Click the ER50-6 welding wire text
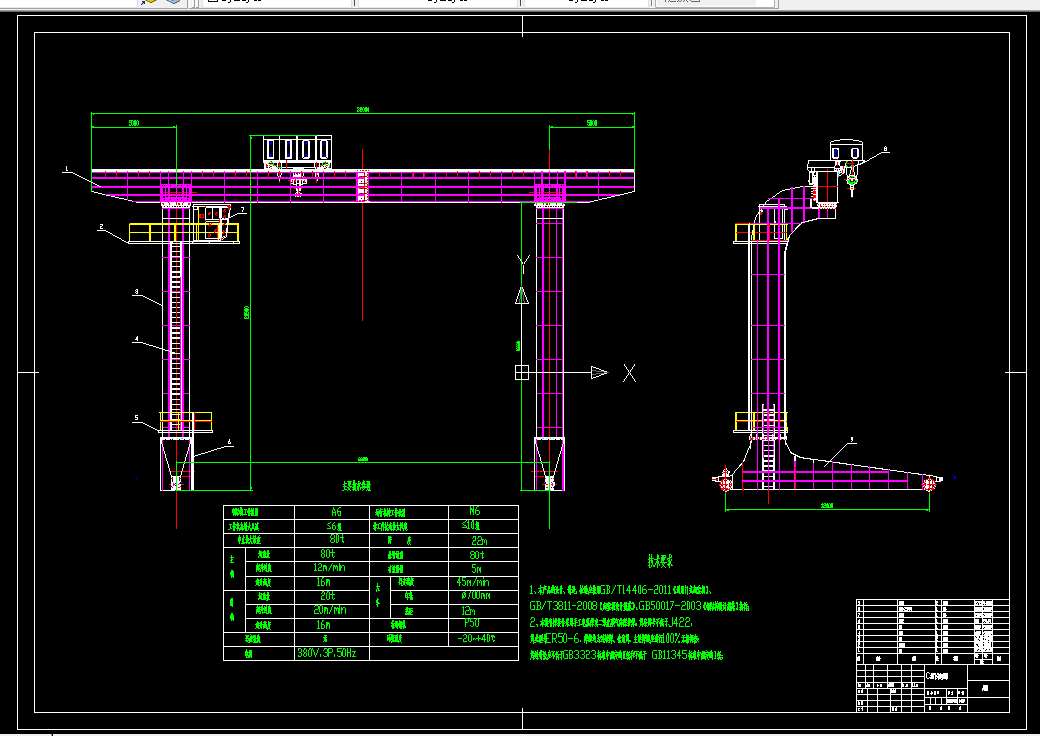 tap(562, 639)
